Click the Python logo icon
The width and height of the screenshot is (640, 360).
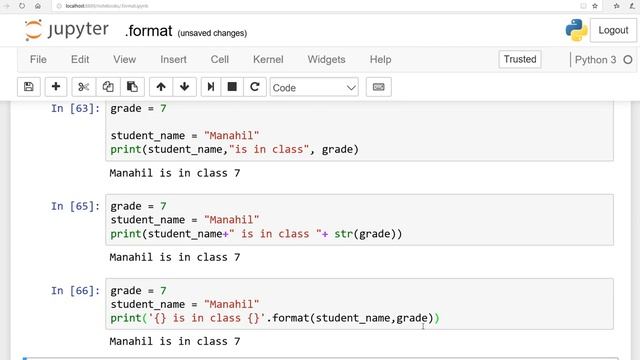[576, 30]
